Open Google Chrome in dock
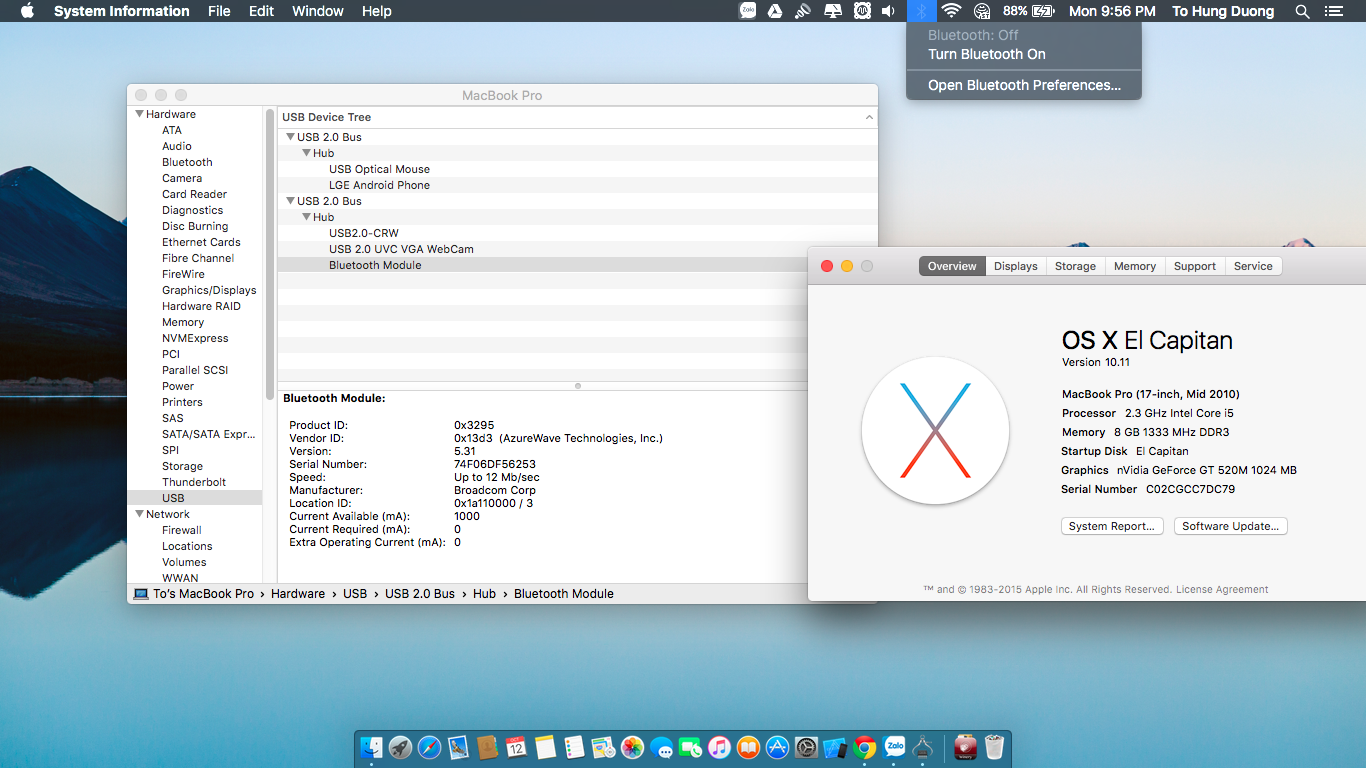The image size is (1366, 768). [x=865, y=747]
